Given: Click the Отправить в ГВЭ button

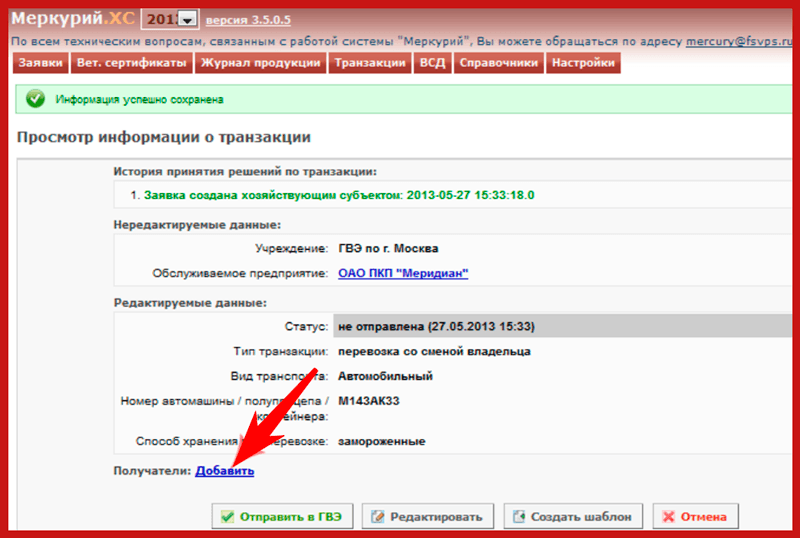Looking at the screenshot, I should click(x=283, y=517).
